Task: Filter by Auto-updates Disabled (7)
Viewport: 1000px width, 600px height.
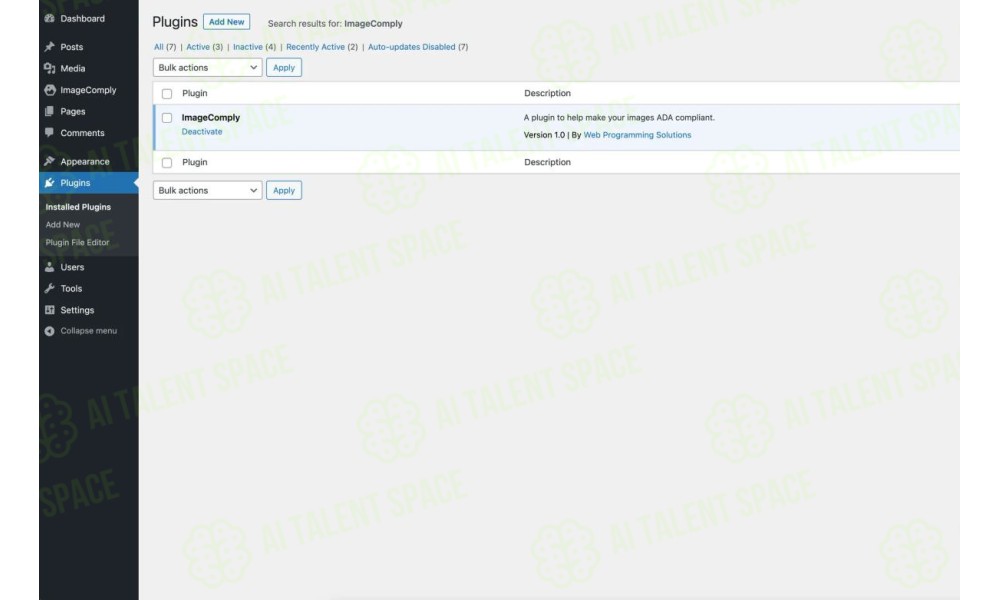Action: pos(418,47)
